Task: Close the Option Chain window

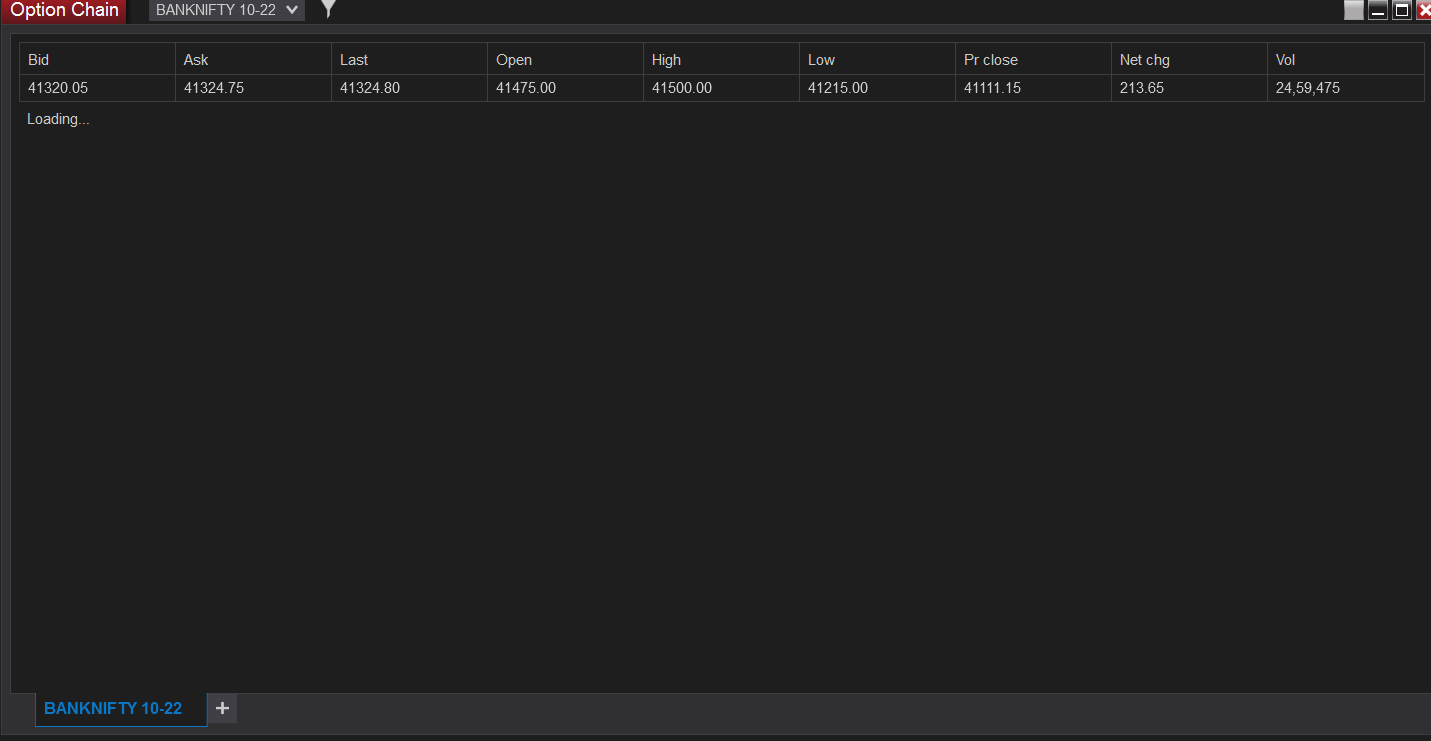Action: (x=1424, y=10)
